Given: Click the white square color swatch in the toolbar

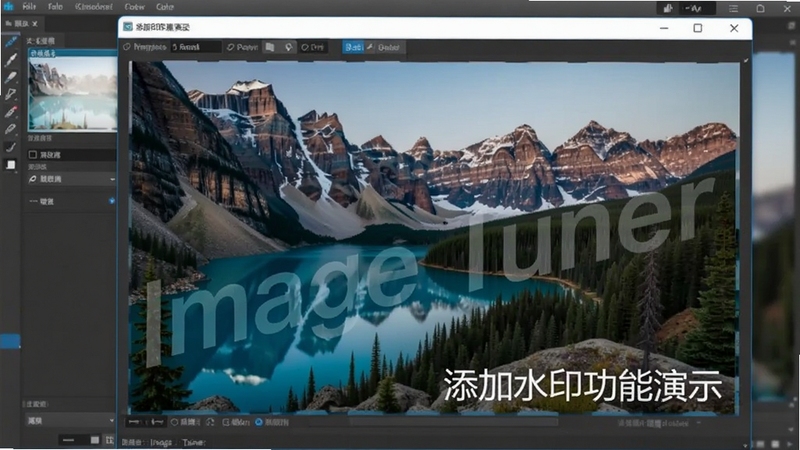Looking at the screenshot, I should (11, 164).
